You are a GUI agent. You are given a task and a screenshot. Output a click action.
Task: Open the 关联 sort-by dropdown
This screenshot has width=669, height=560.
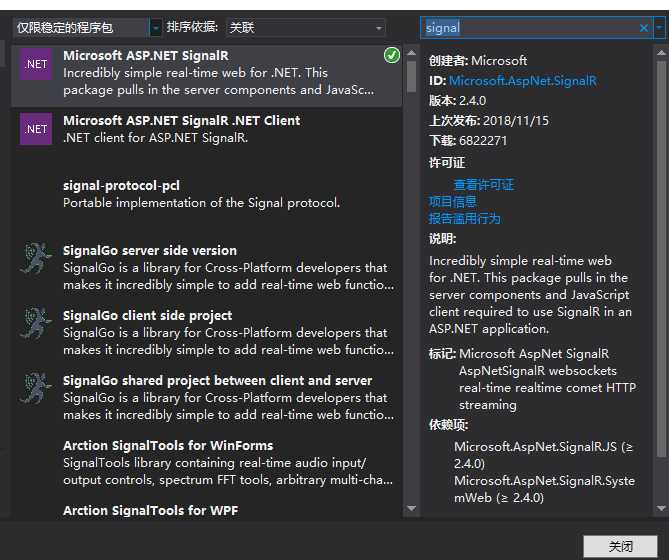tap(305, 28)
